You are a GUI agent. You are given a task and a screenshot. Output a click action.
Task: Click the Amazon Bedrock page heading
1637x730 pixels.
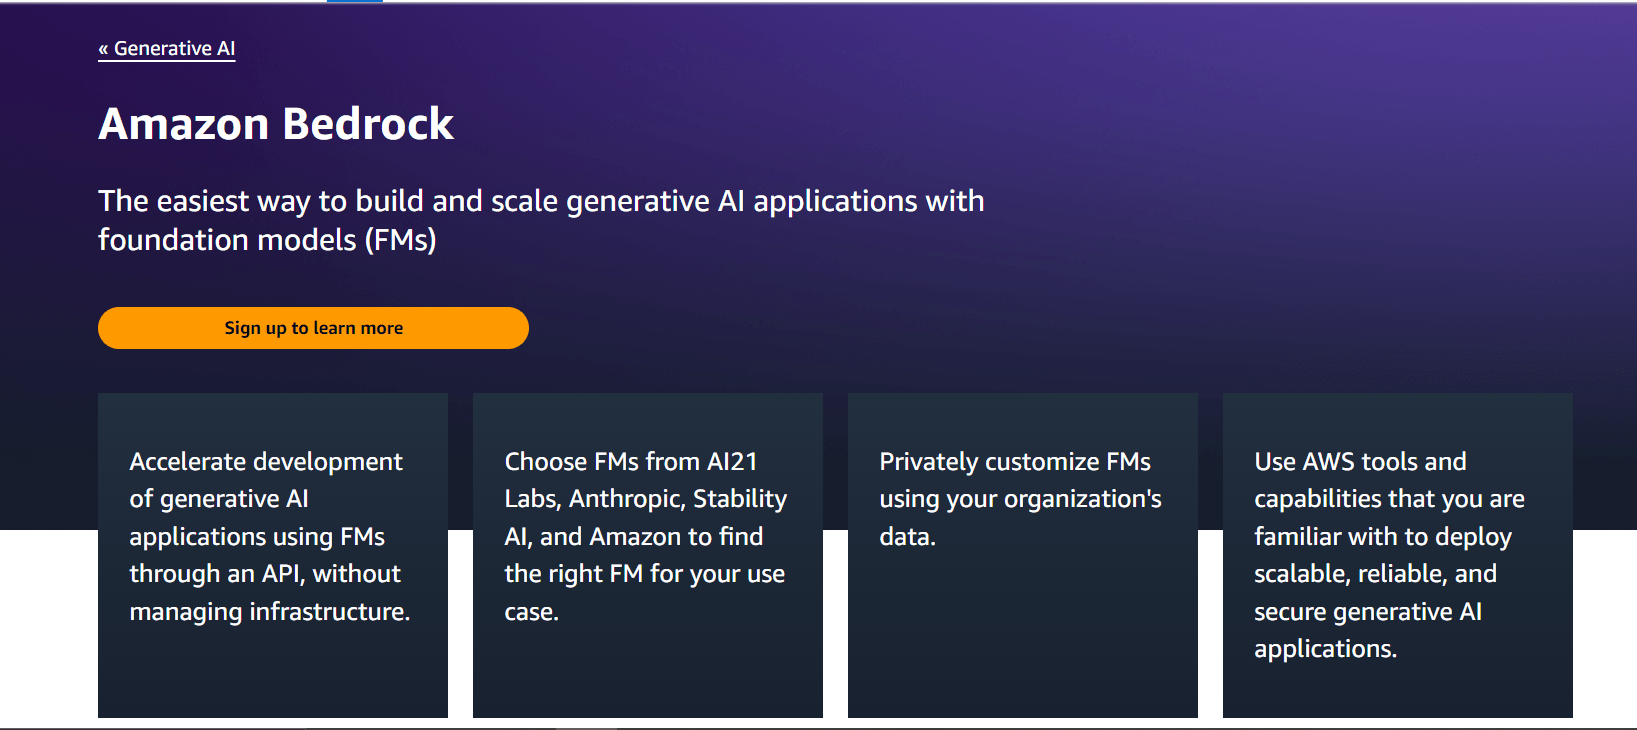click(276, 124)
